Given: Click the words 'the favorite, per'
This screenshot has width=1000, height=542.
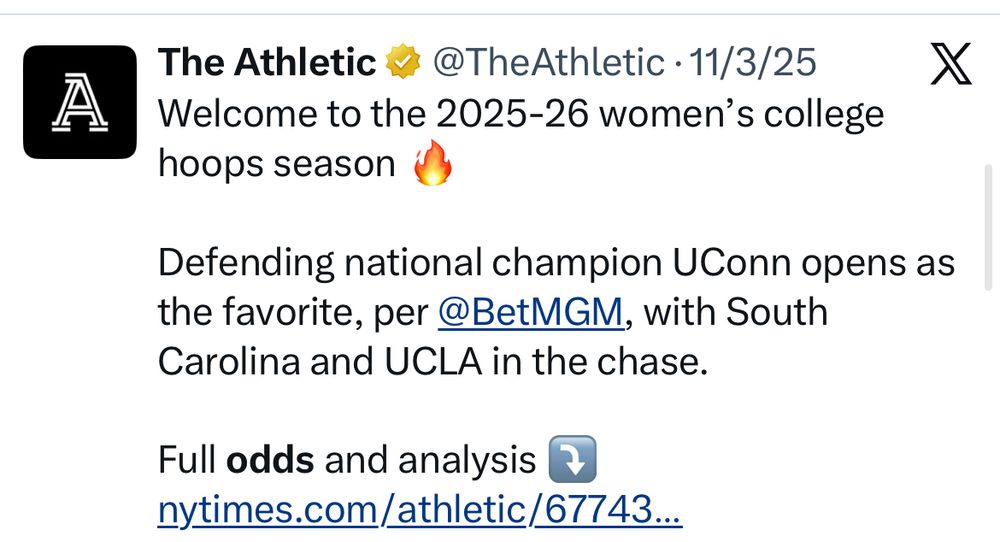Looking at the screenshot, I should click(296, 313).
